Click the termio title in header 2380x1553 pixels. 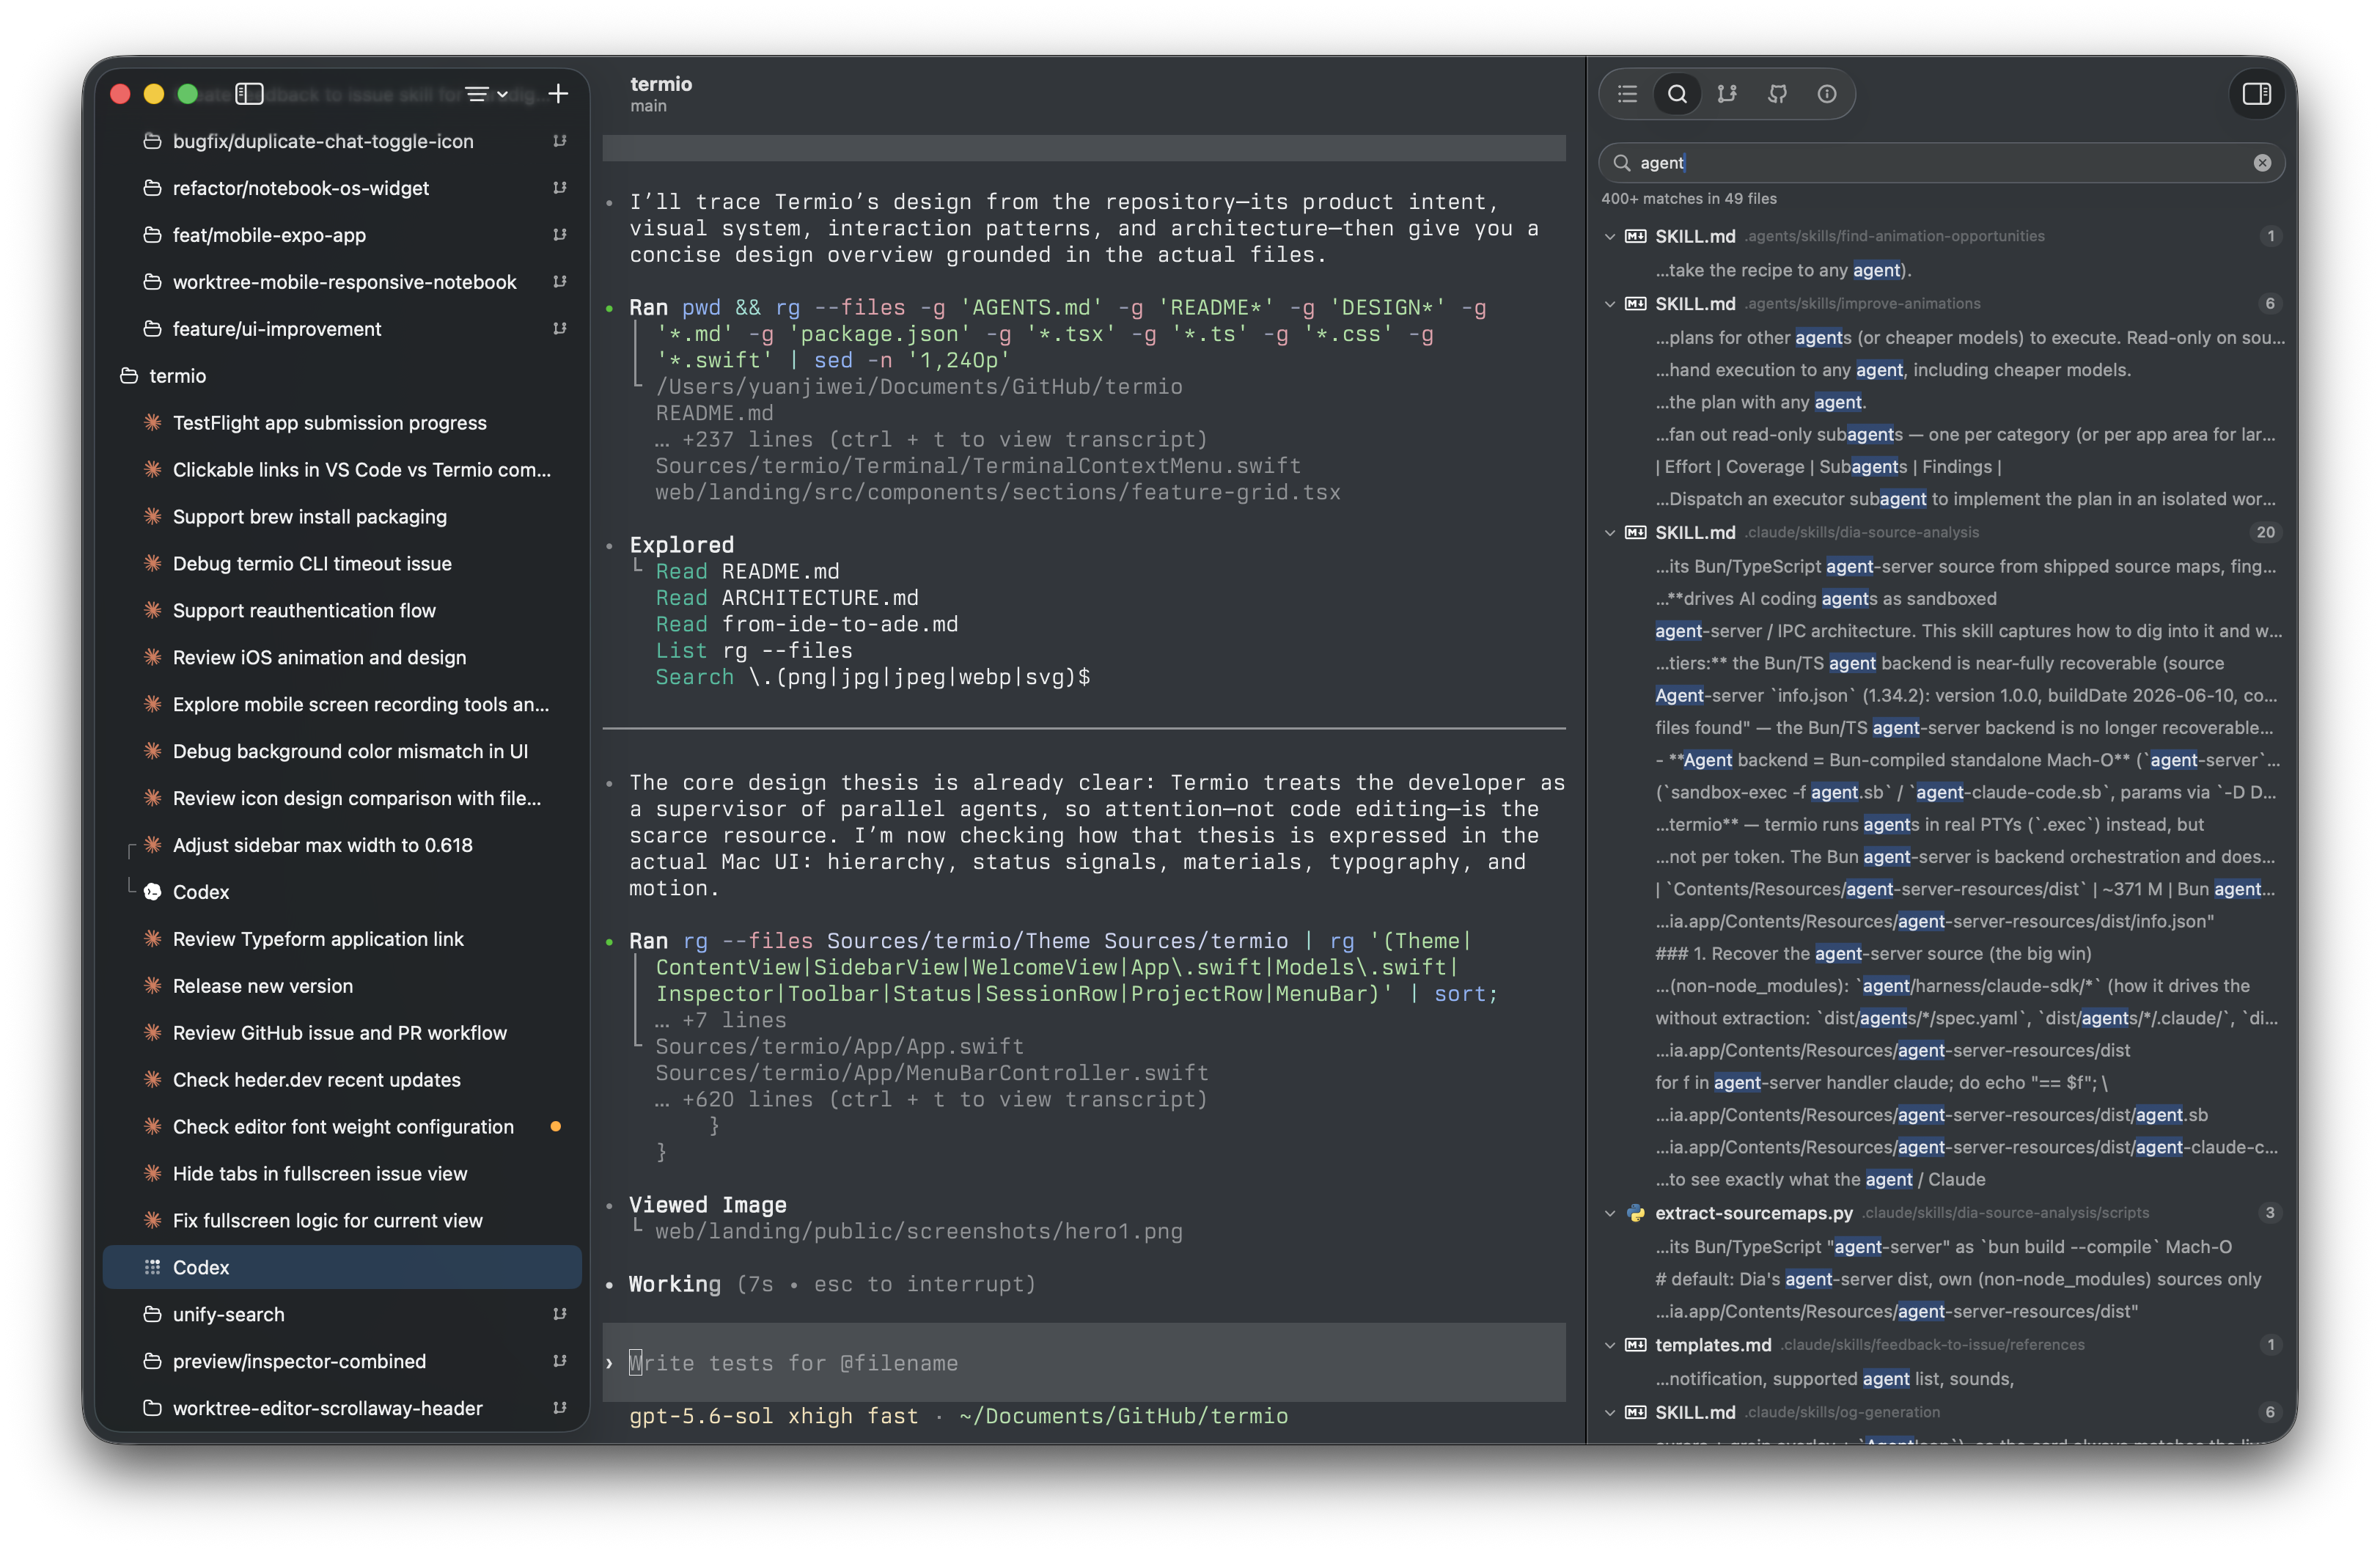(x=661, y=84)
